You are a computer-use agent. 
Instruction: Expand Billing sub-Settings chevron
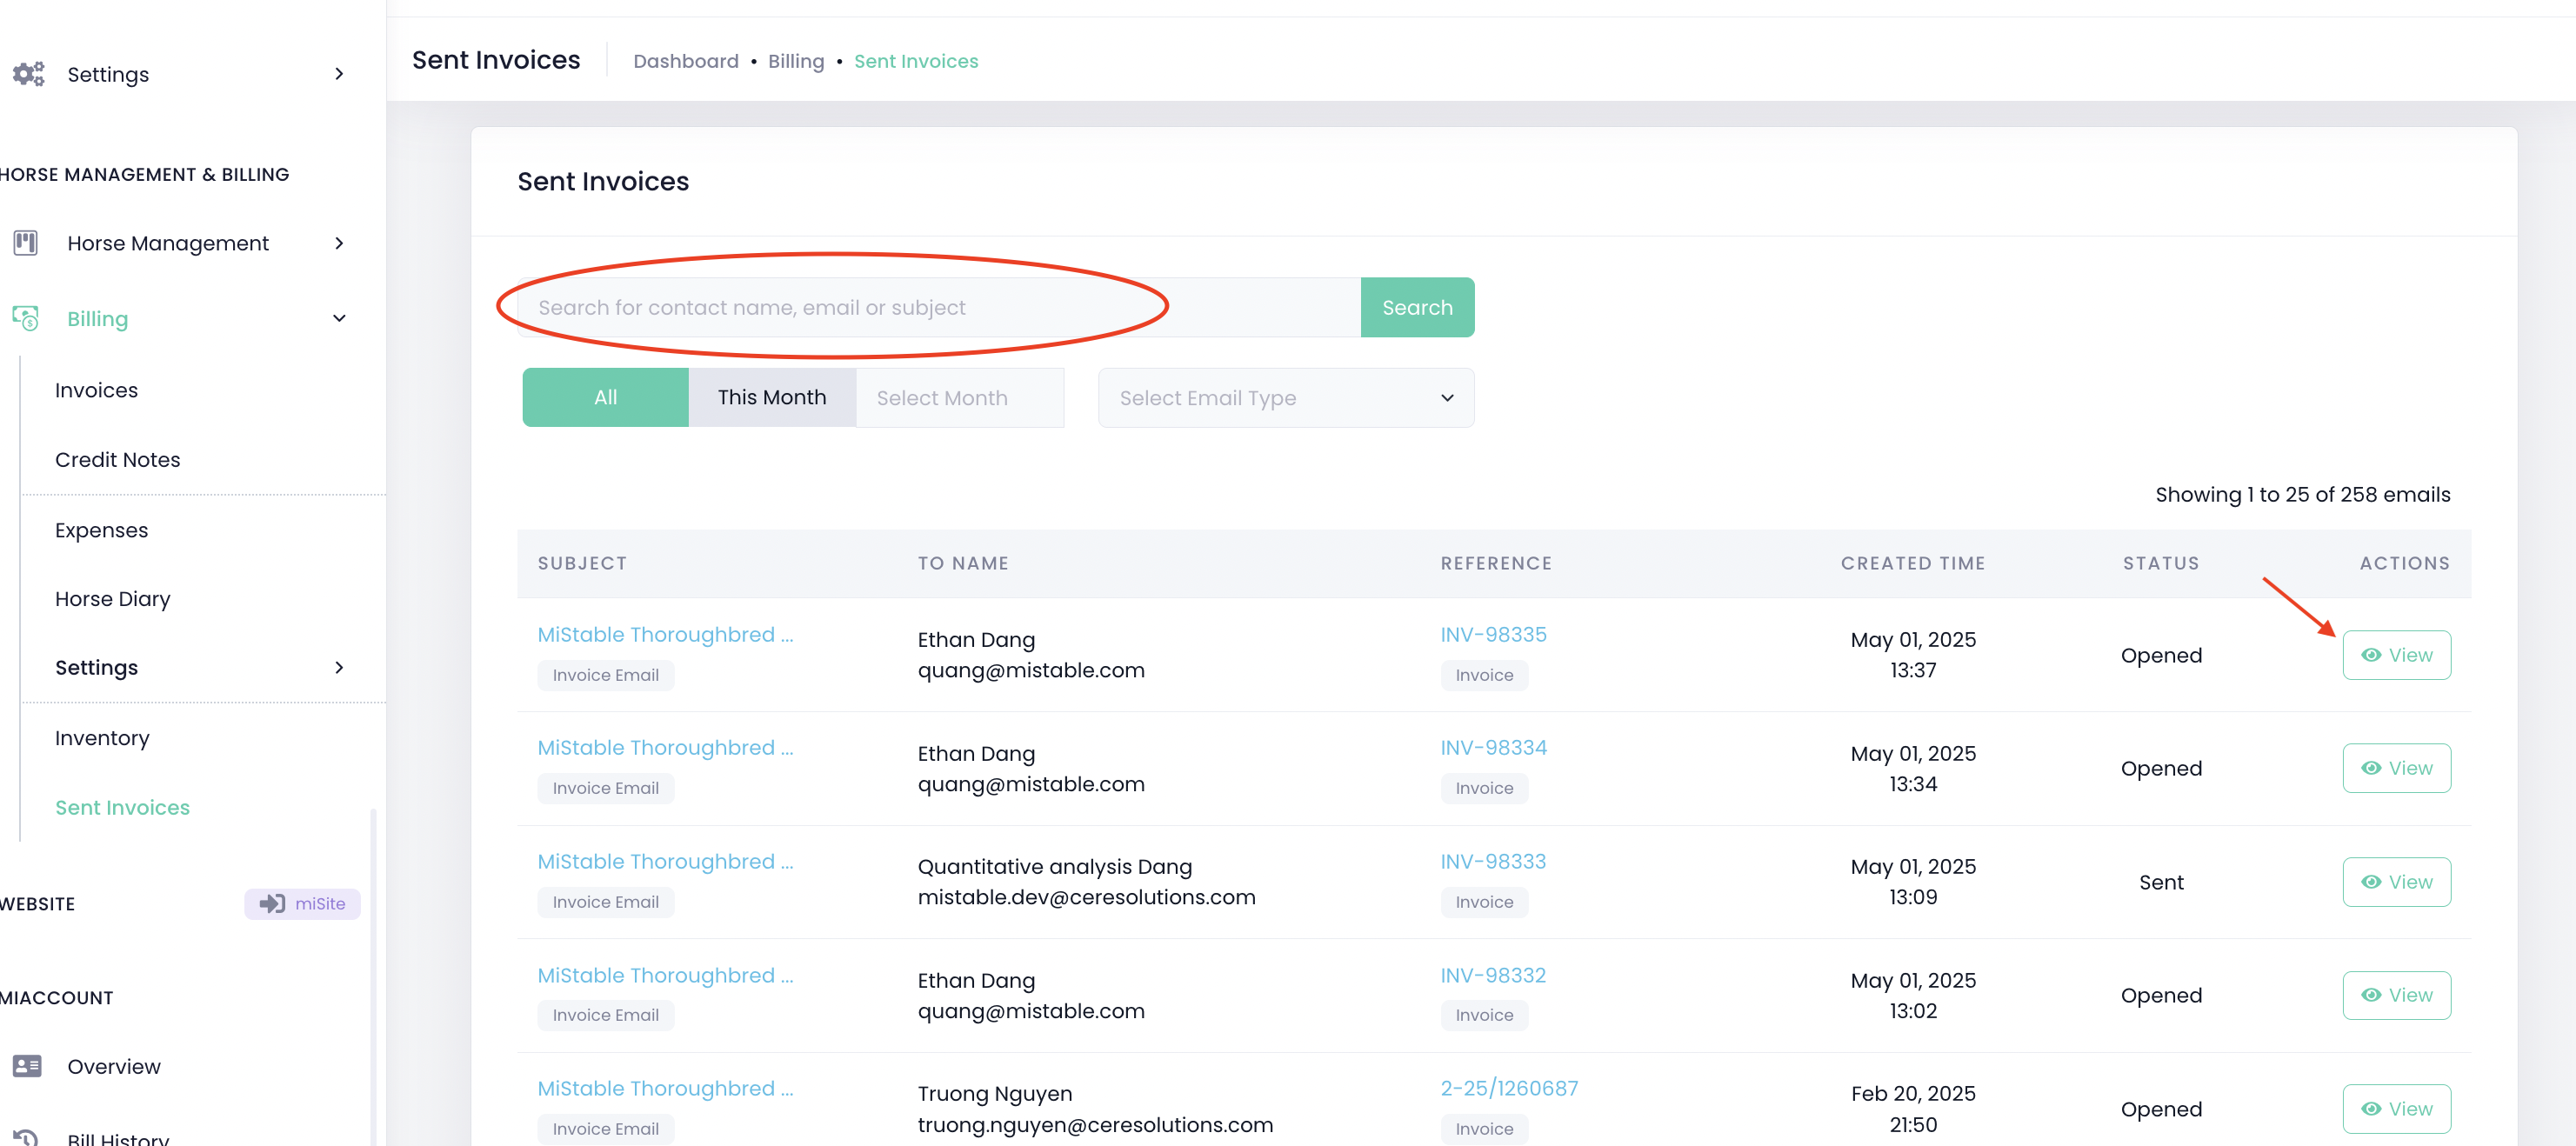tap(339, 667)
